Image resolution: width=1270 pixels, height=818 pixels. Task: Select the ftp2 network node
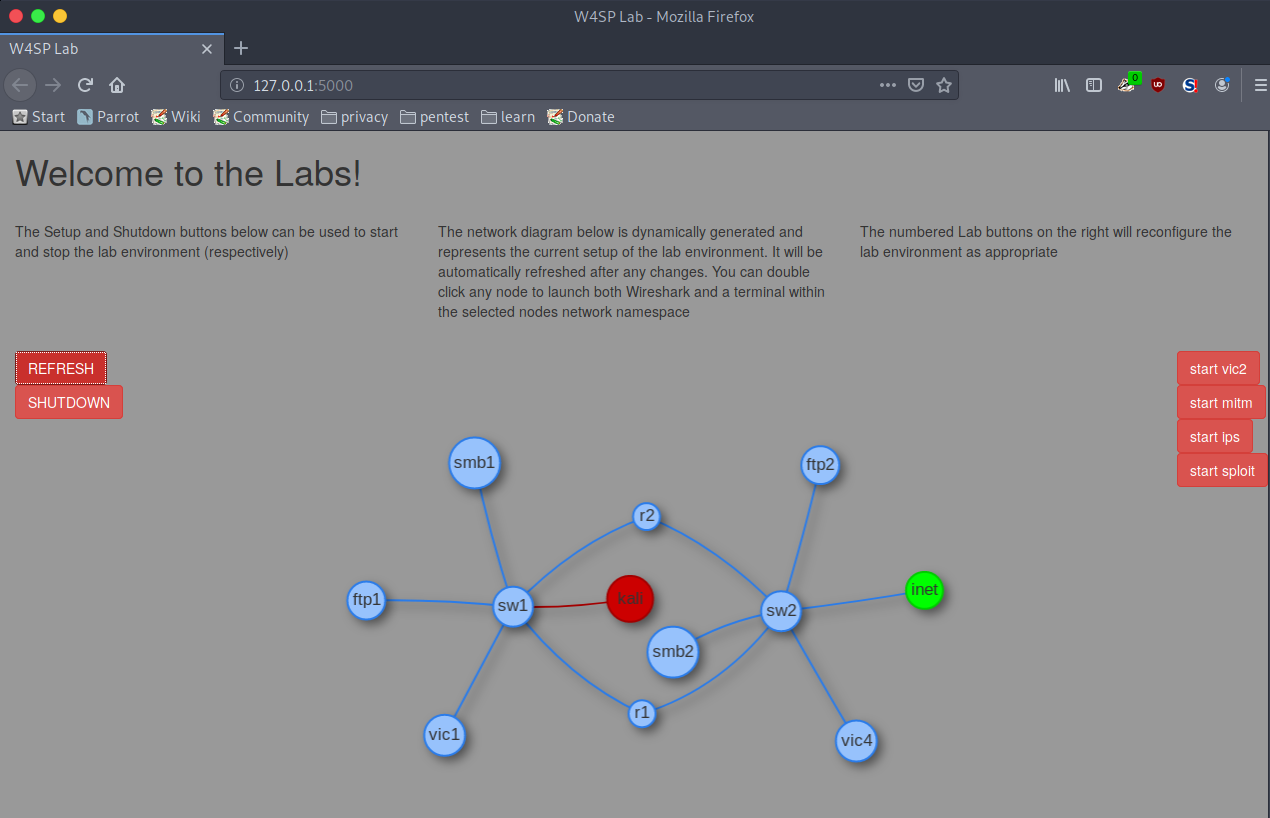pos(820,465)
